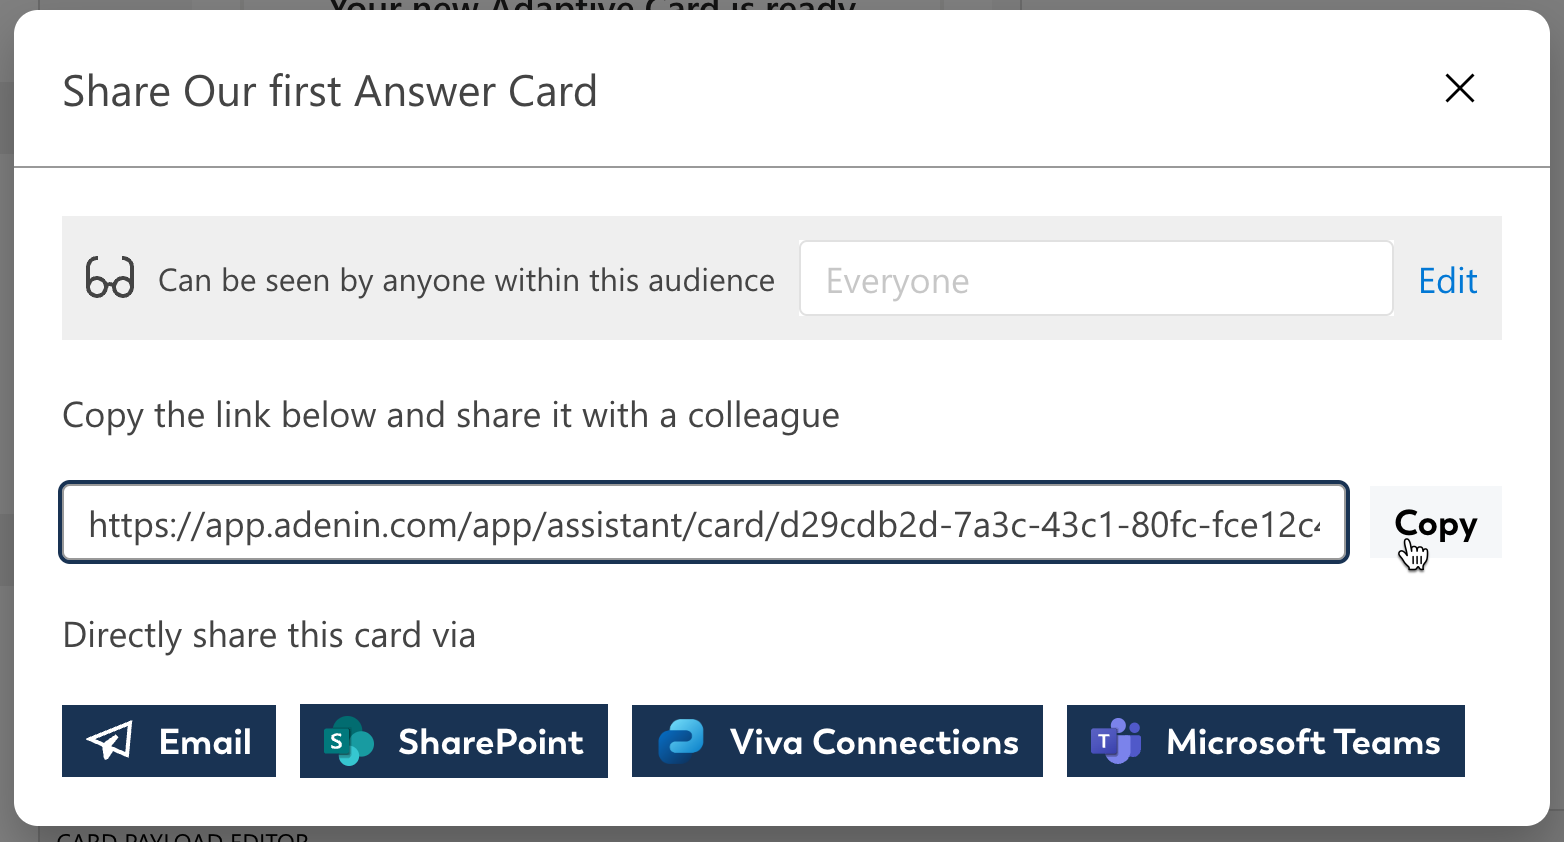This screenshot has height=842, width=1564.
Task: Click 'Your new Adaptive Card is ready' background text
Action: (x=592, y=5)
